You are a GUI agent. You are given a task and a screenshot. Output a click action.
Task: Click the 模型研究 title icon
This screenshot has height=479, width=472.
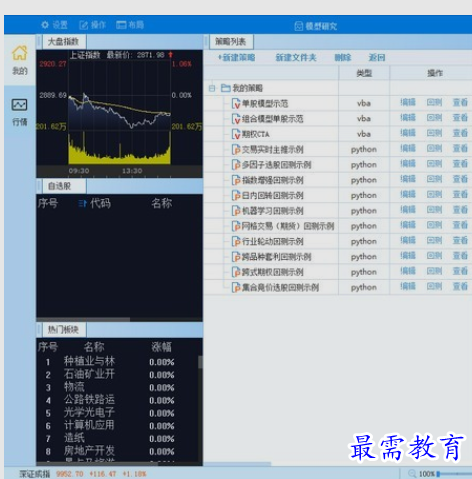(x=299, y=26)
